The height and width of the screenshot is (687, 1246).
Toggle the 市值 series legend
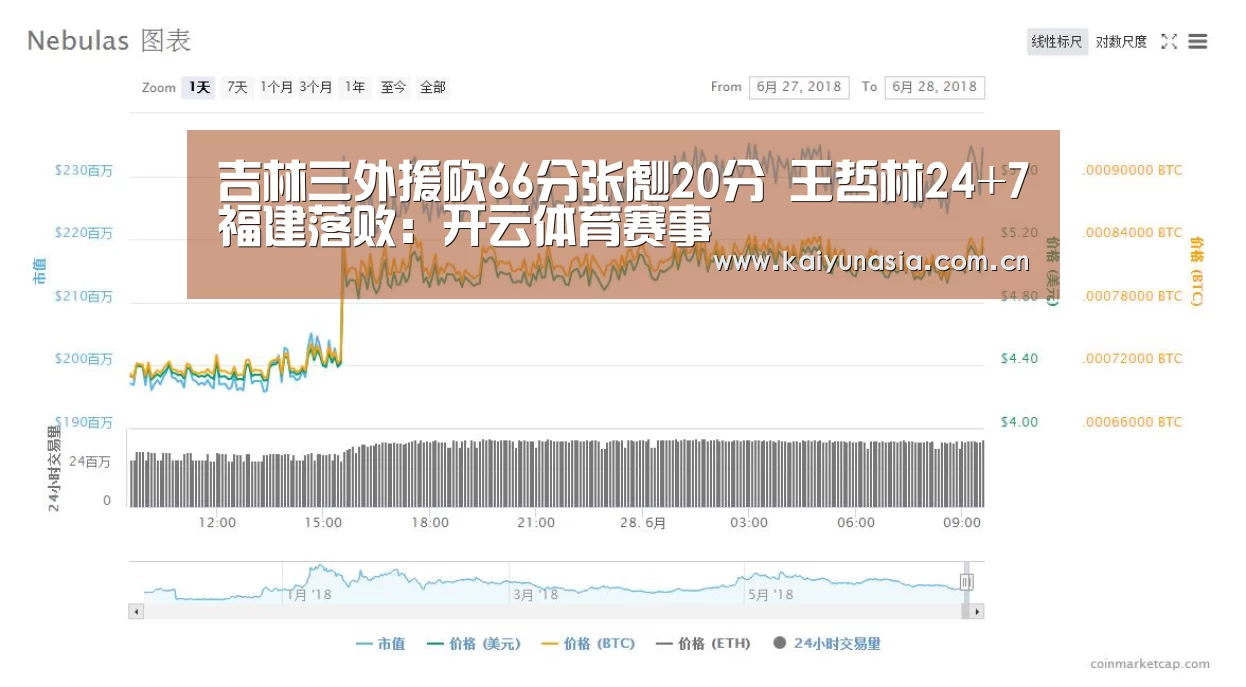click(381, 644)
